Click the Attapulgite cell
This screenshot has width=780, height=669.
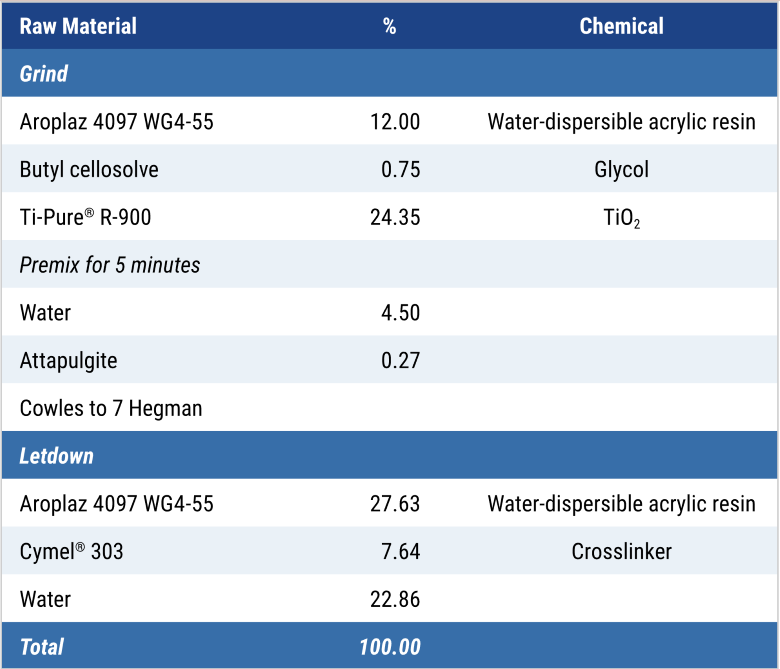point(68,361)
